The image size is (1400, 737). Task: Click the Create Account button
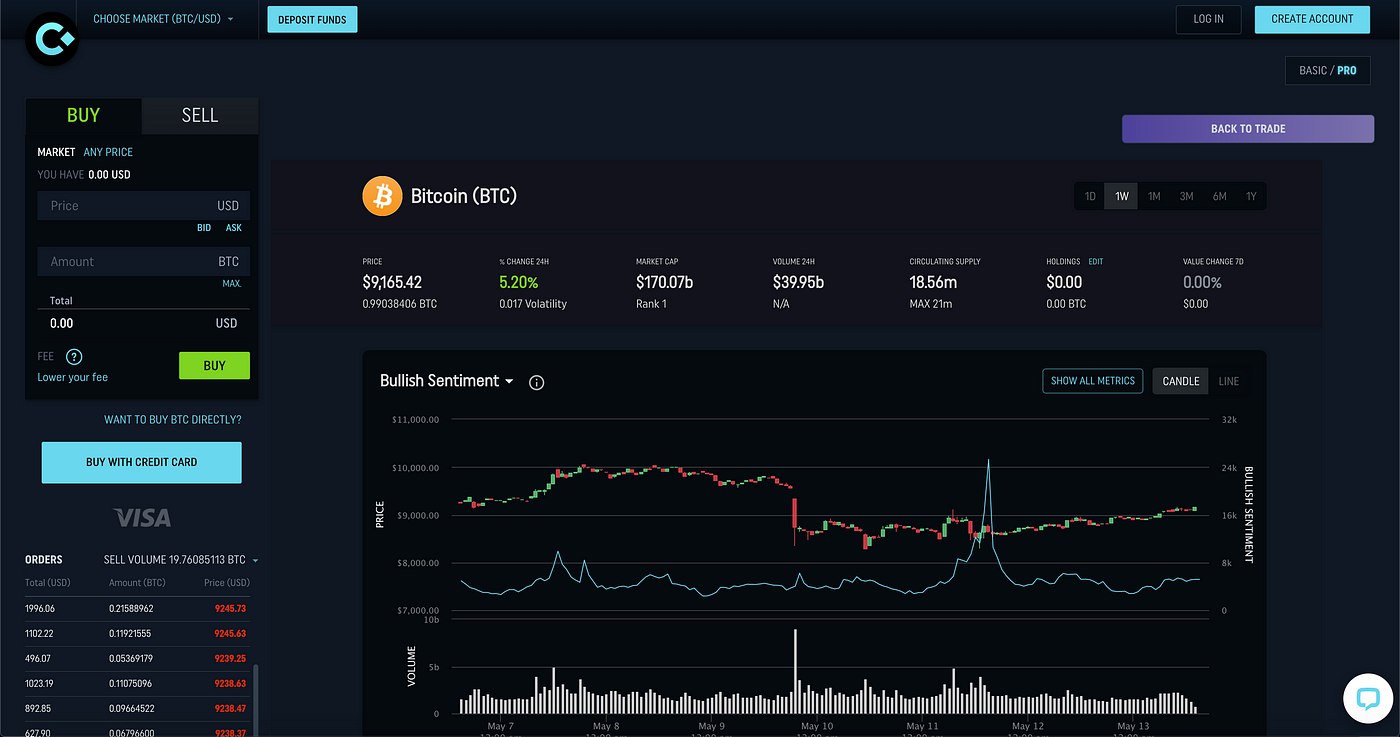(1312, 19)
